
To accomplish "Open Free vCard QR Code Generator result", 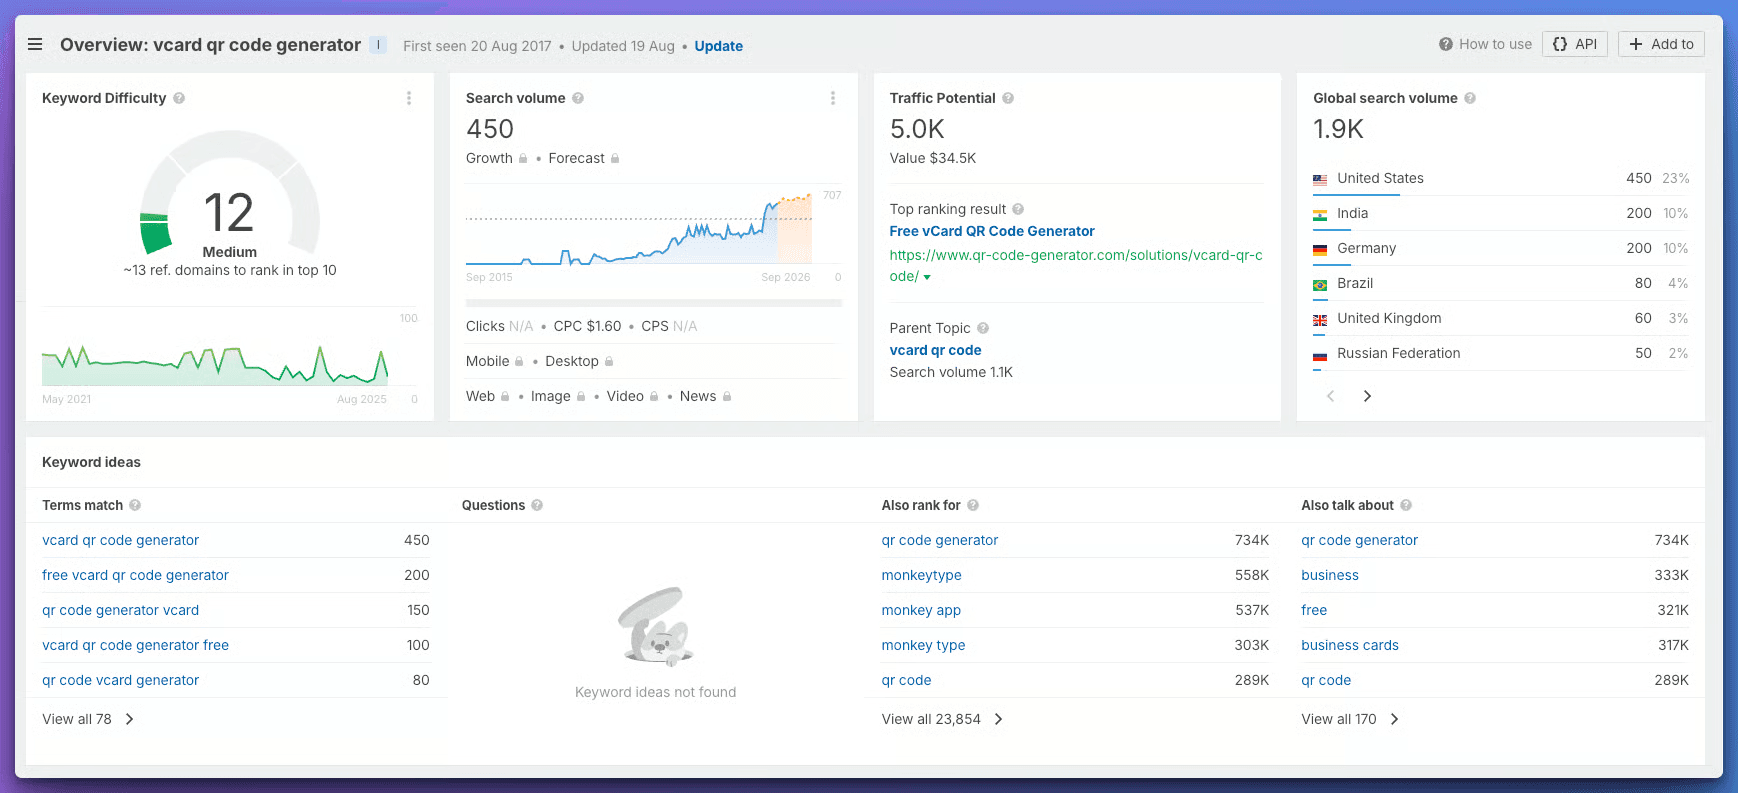I will coord(991,231).
